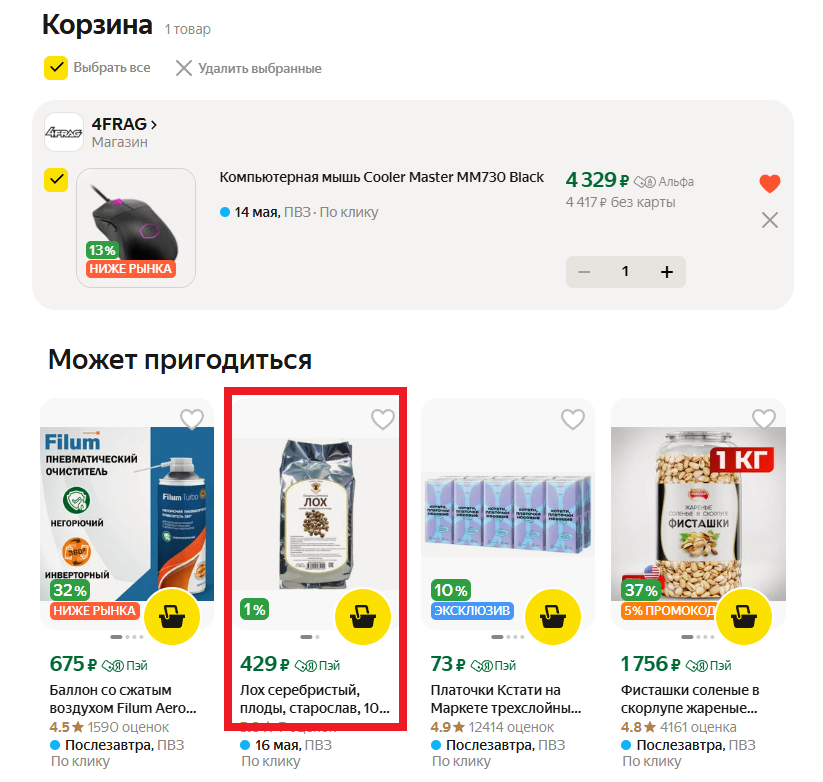Toggle the Выбрать все checkbox
The image size is (823, 782).
coord(56,68)
